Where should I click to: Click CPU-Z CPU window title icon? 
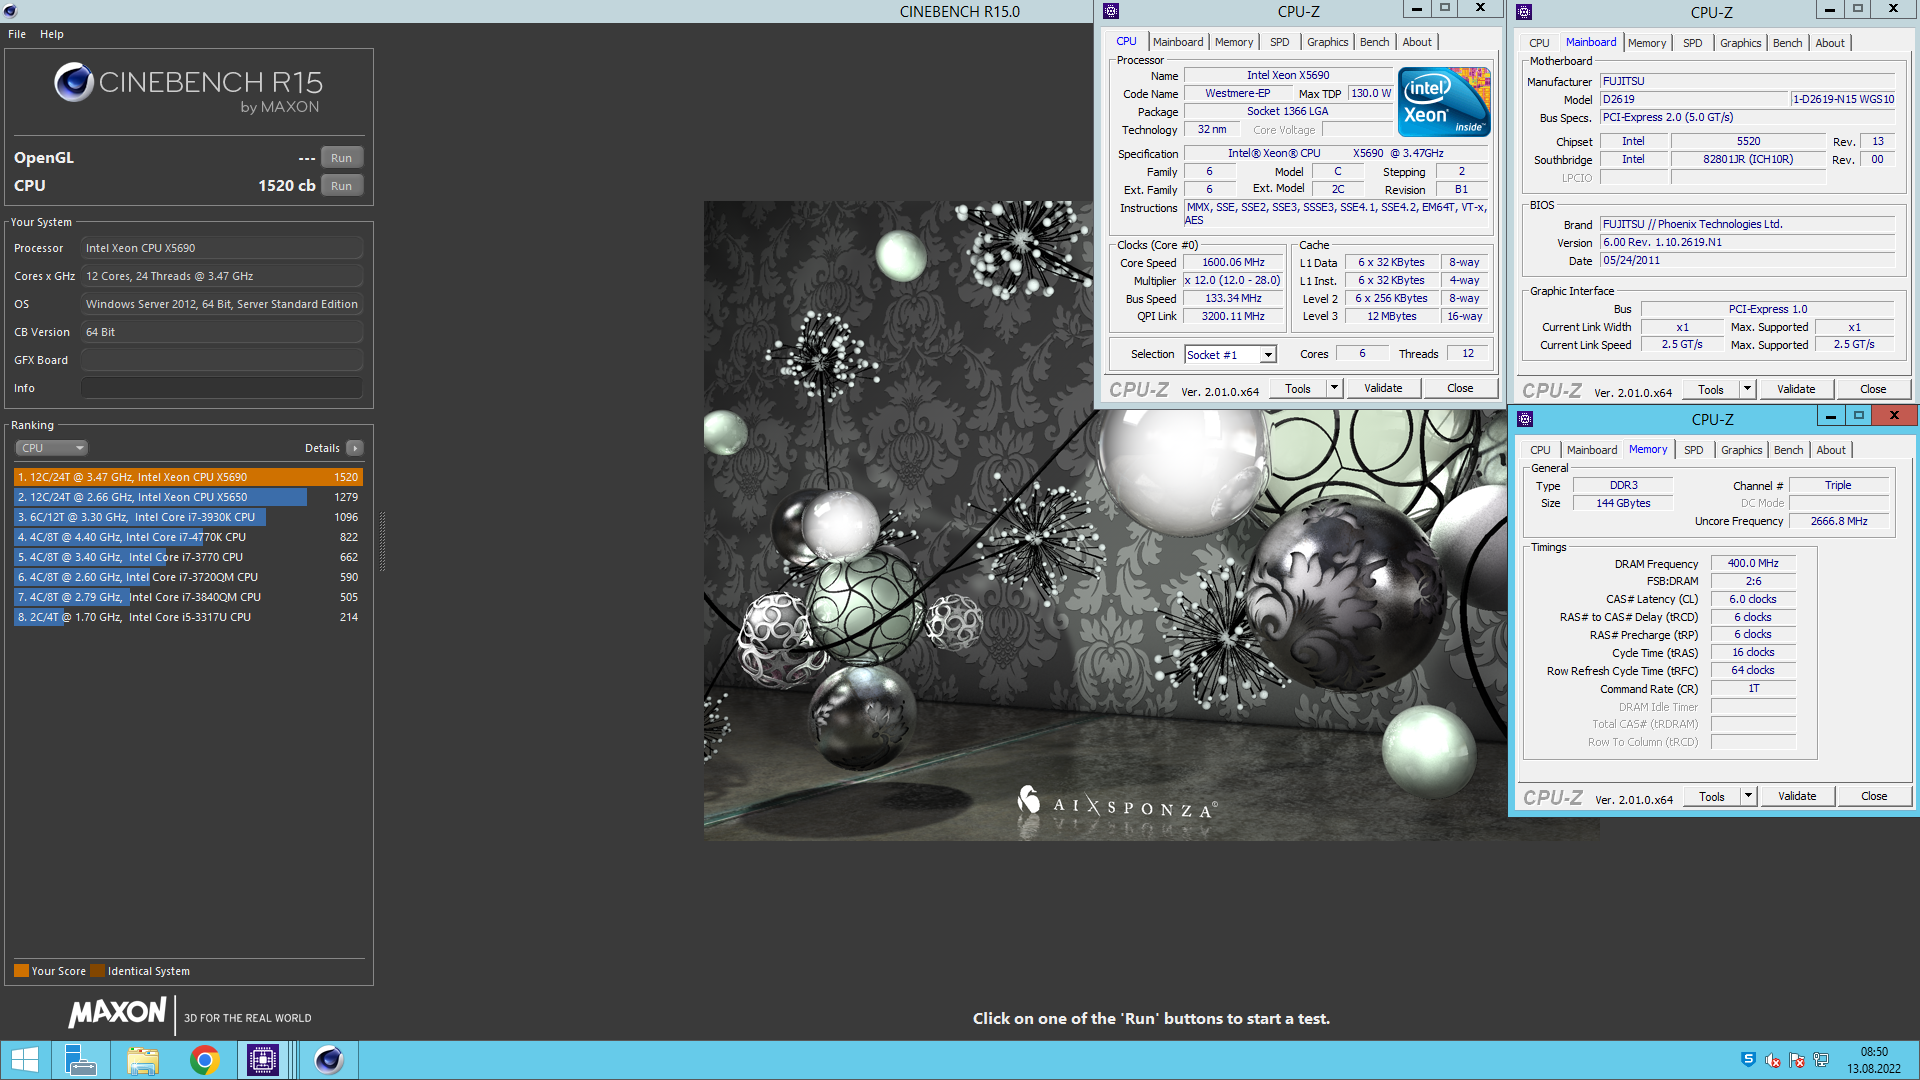click(x=1111, y=11)
